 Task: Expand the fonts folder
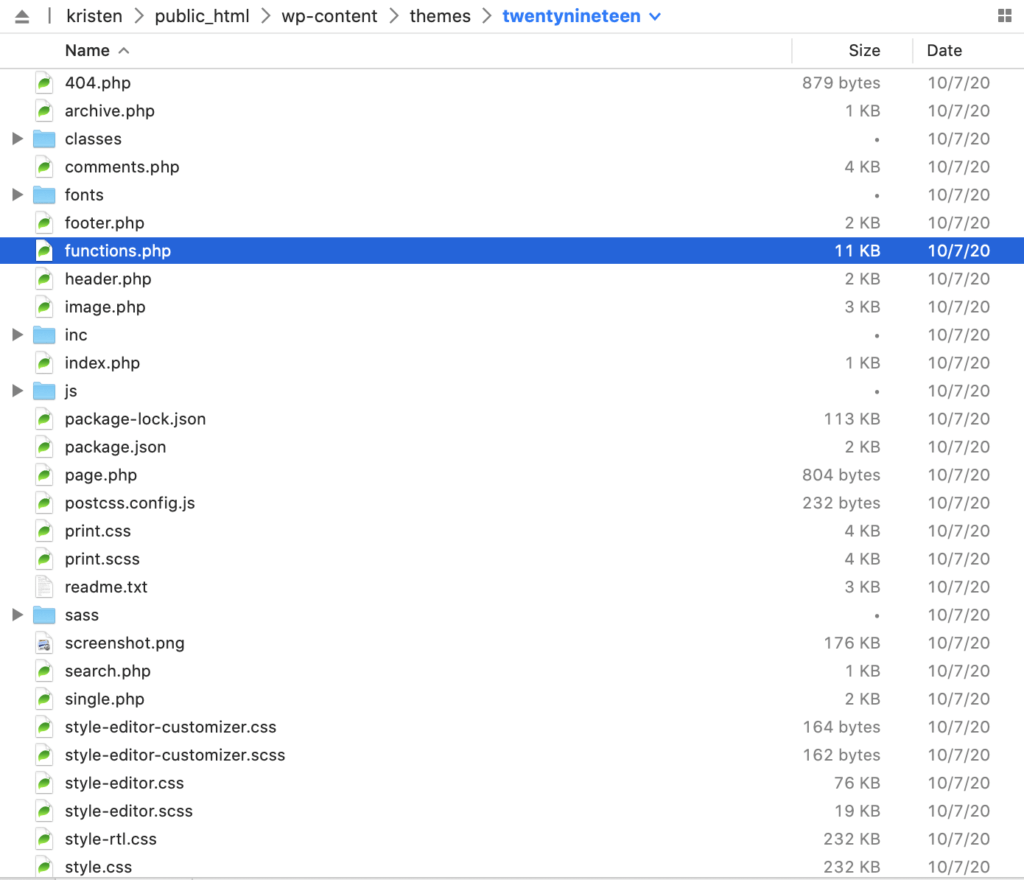click(x=18, y=195)
